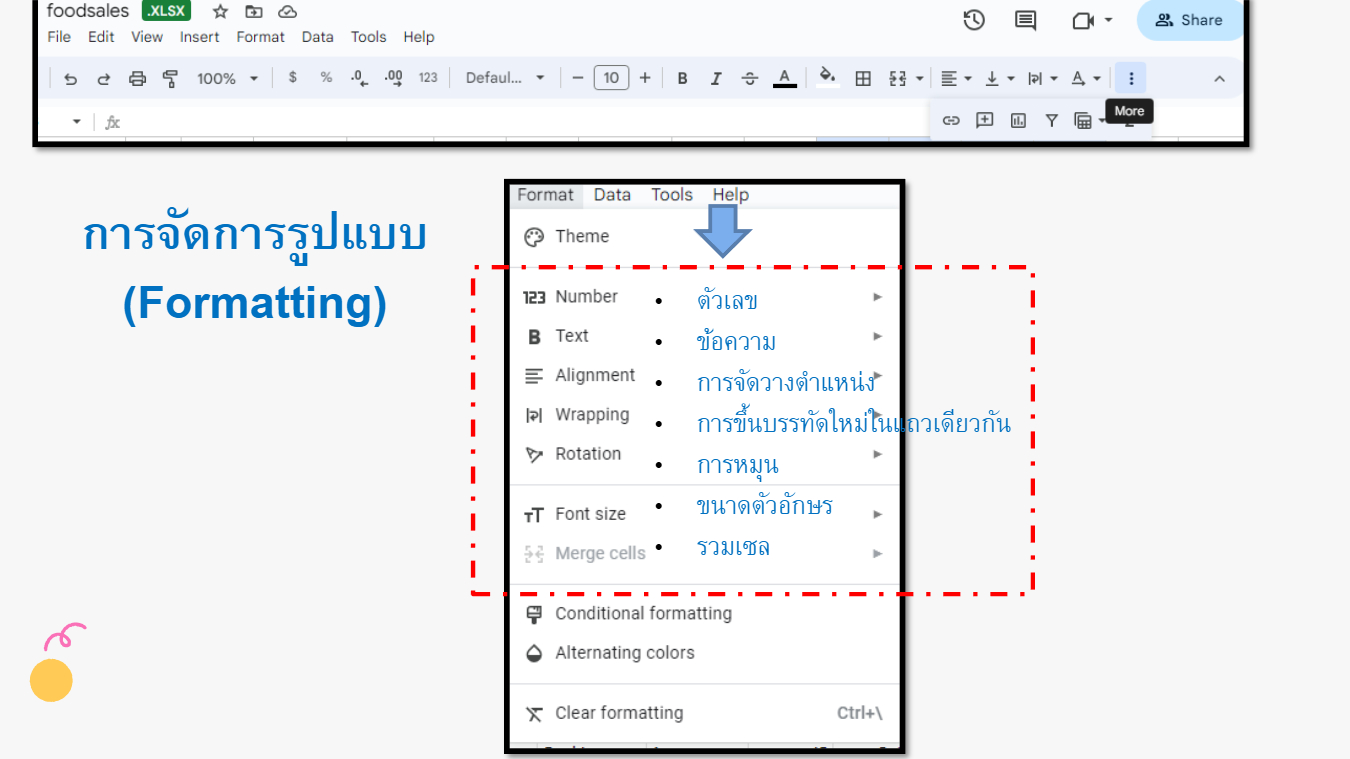The image size is (1350, 759).
Task: Toggle italic formatting in toolbar
Action: (716, 78)
